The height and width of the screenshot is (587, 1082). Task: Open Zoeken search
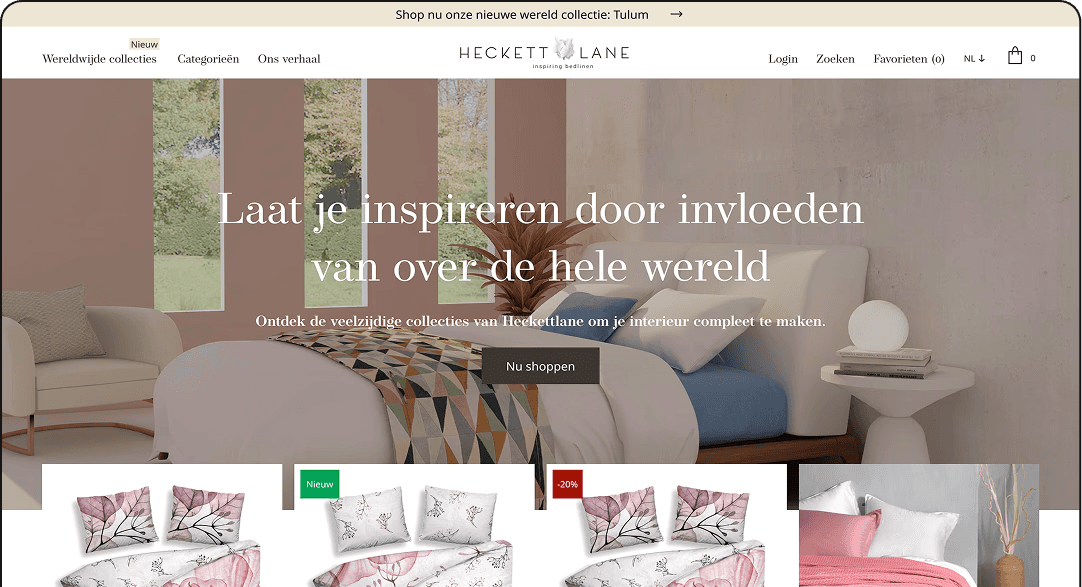click(835, 59)
